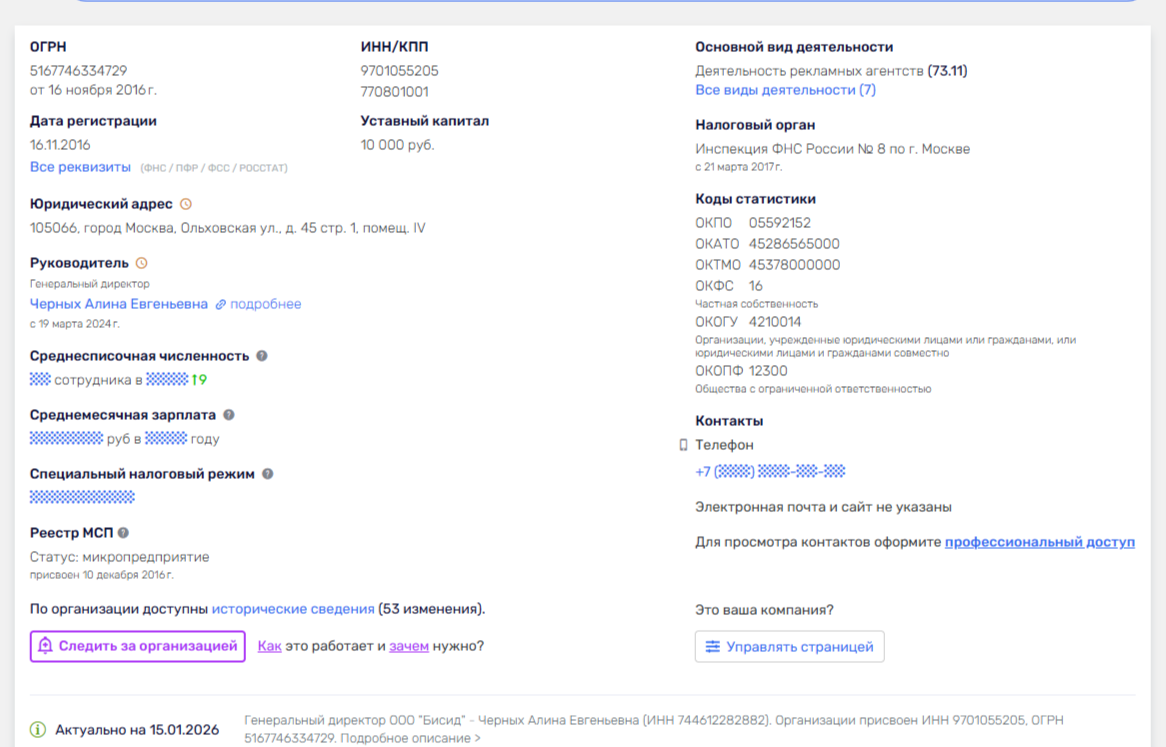
Task: Select ОКАТО code 45286565000
Action: tap(794, 244)
